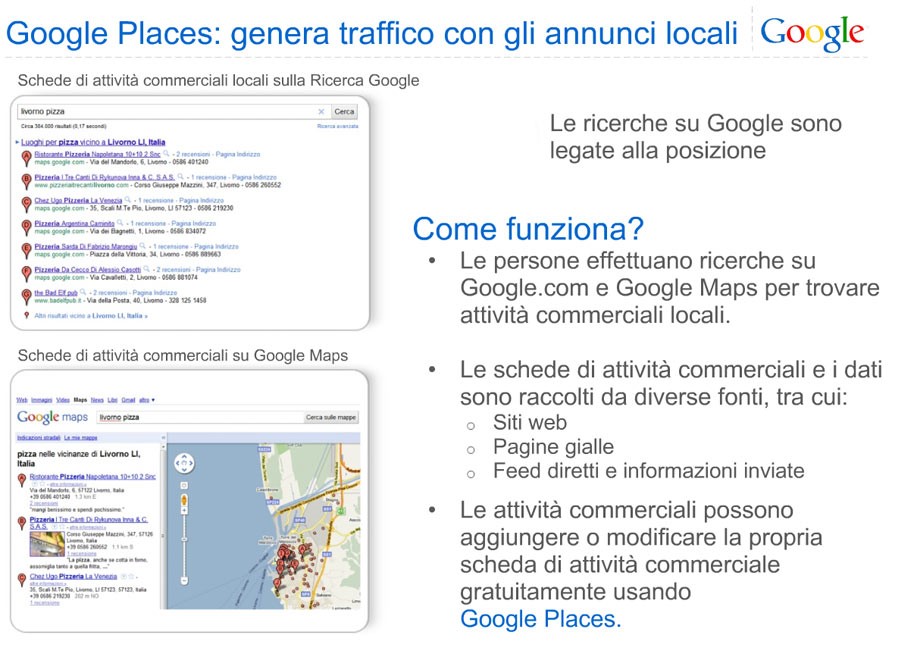The image size is (900, 654).
Task: Select the Gmail link in top bar
Action: click(x=129, y=400)
